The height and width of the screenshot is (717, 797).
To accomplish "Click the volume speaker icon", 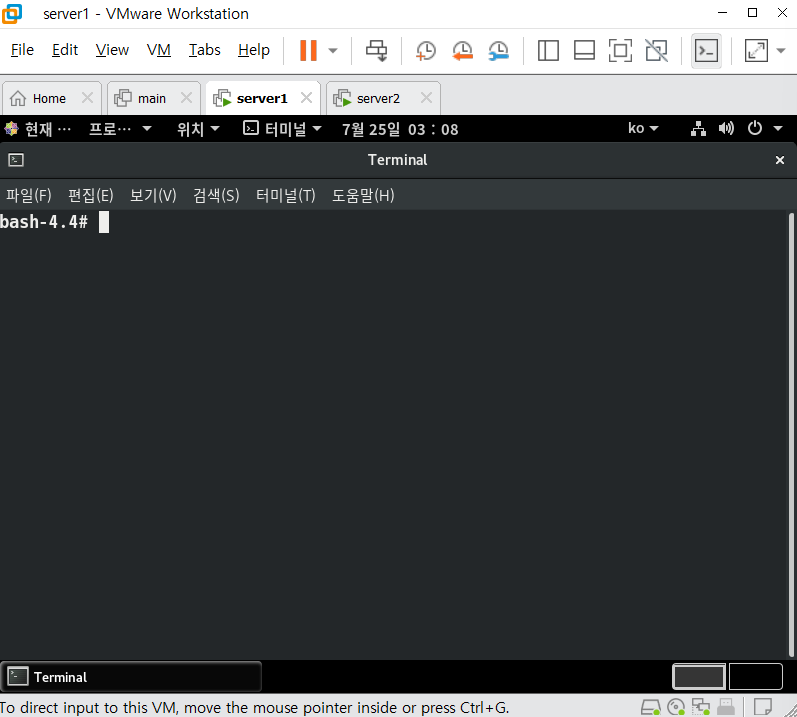I will (x=726, y=129).
